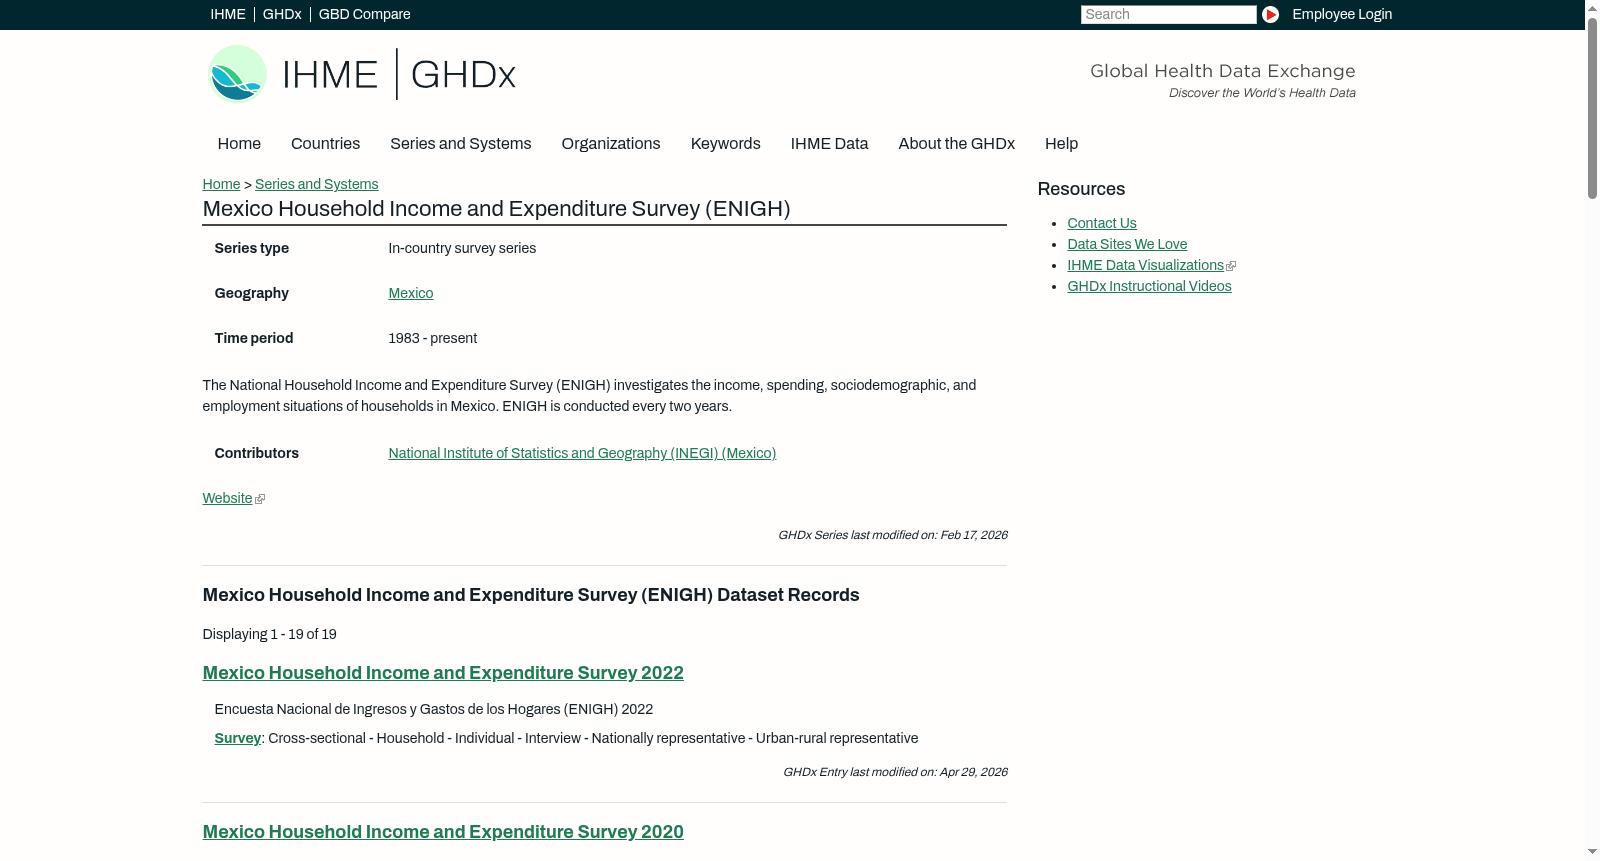Open the GHDx link in top bar
Screen dimensions: 1600x861
click(x=282, y=14)
